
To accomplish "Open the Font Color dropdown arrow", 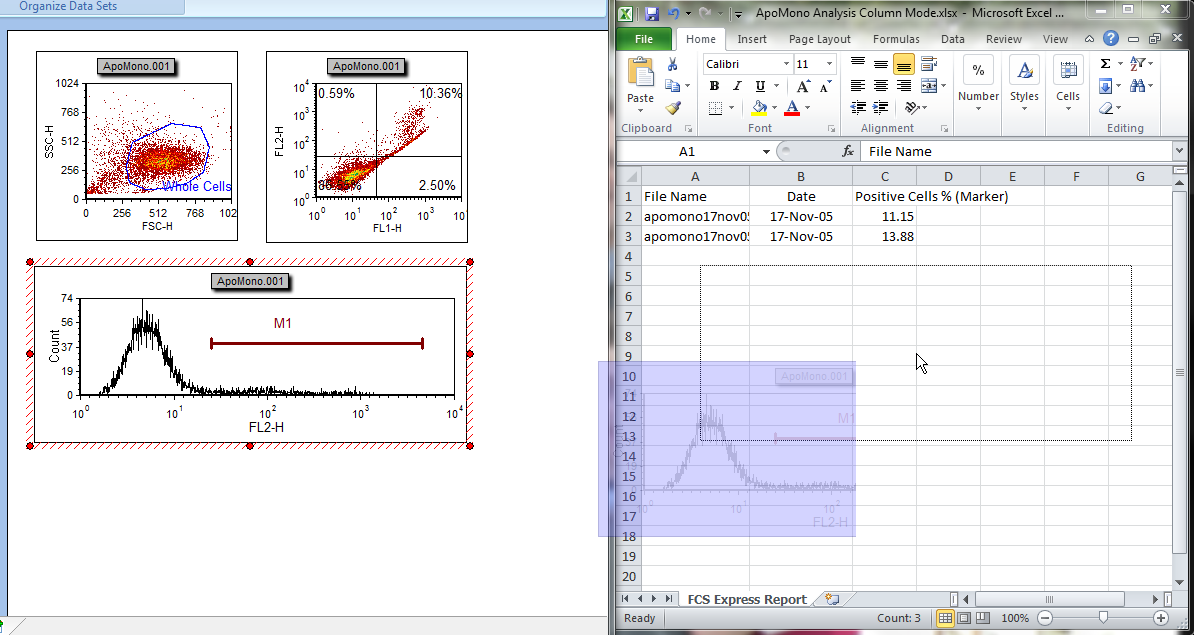I will point(807,108).
